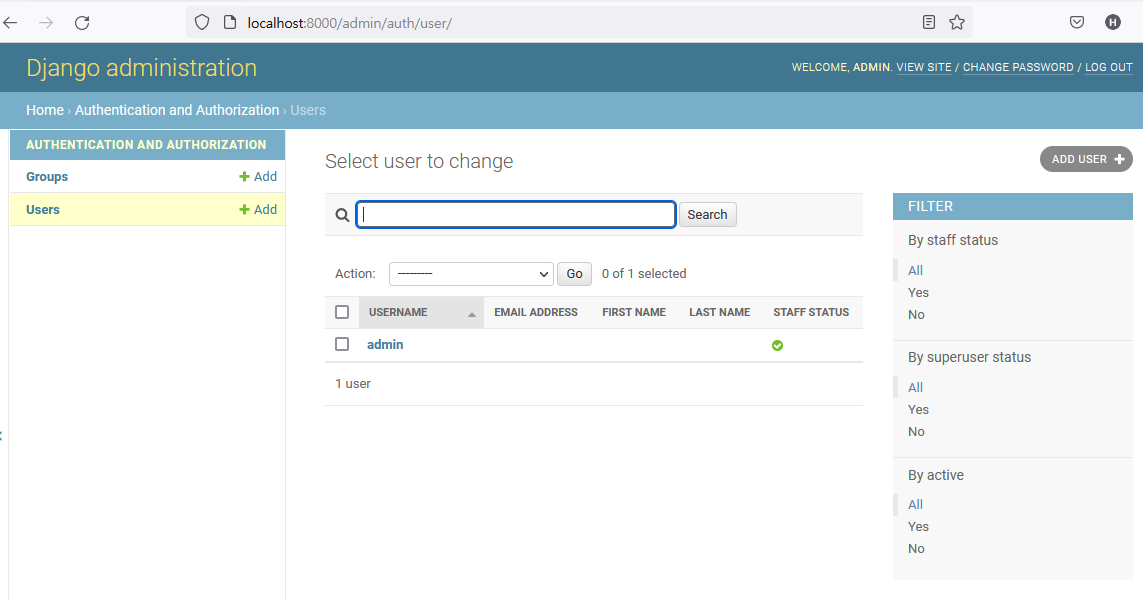Viewport: 1143px width, 600px height.
Task: Filter by active Yes
Action: coord(918,526)
